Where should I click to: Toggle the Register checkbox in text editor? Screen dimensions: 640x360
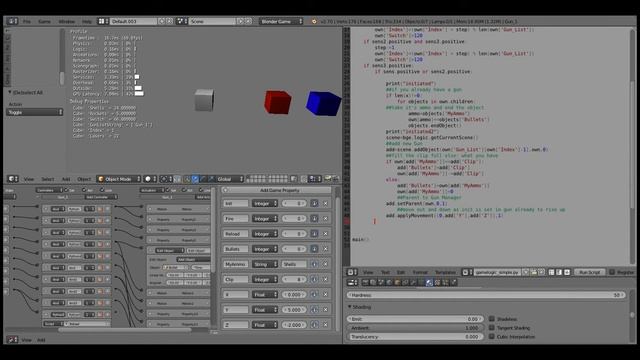click(612, 272)
